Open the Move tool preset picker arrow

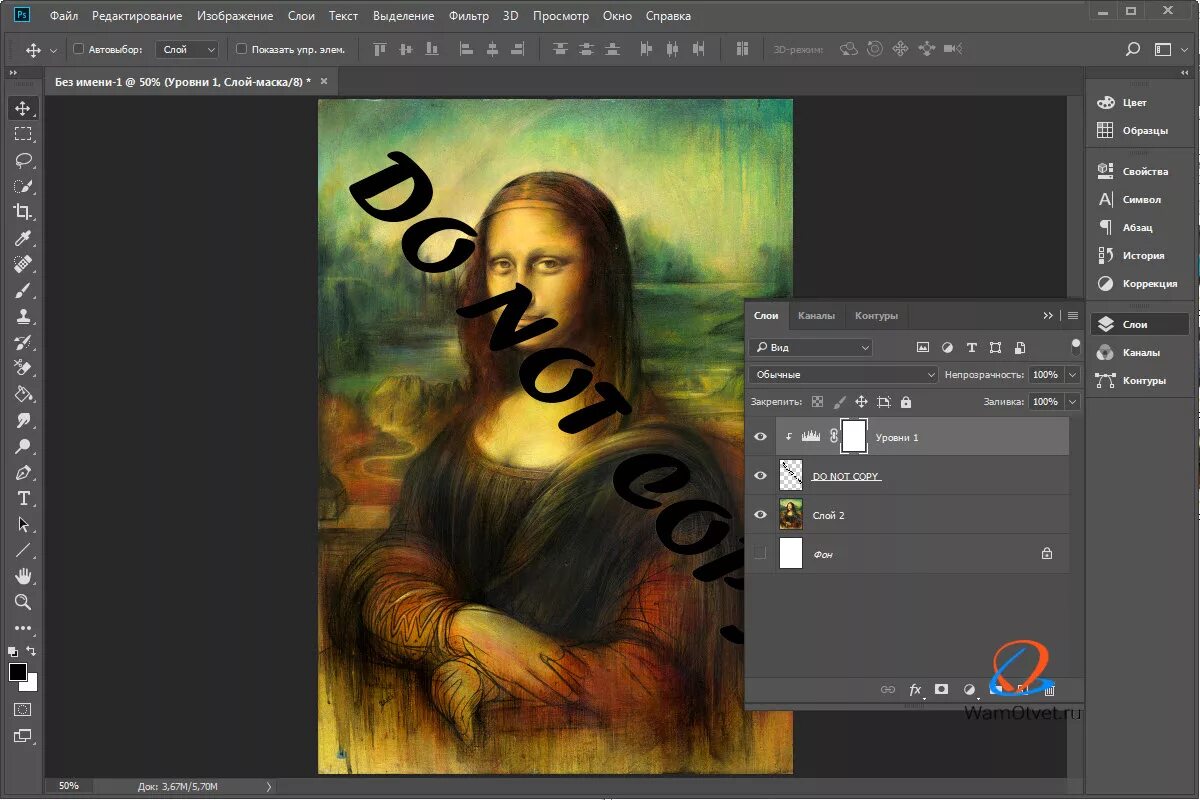[52, 49]
